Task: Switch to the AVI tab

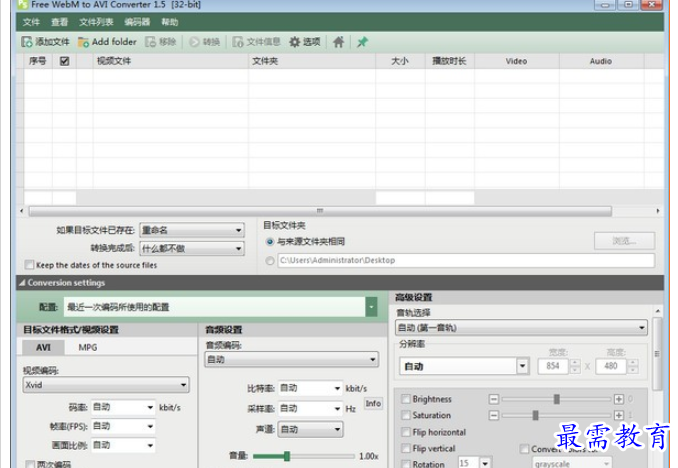Action: pos(43,347)
